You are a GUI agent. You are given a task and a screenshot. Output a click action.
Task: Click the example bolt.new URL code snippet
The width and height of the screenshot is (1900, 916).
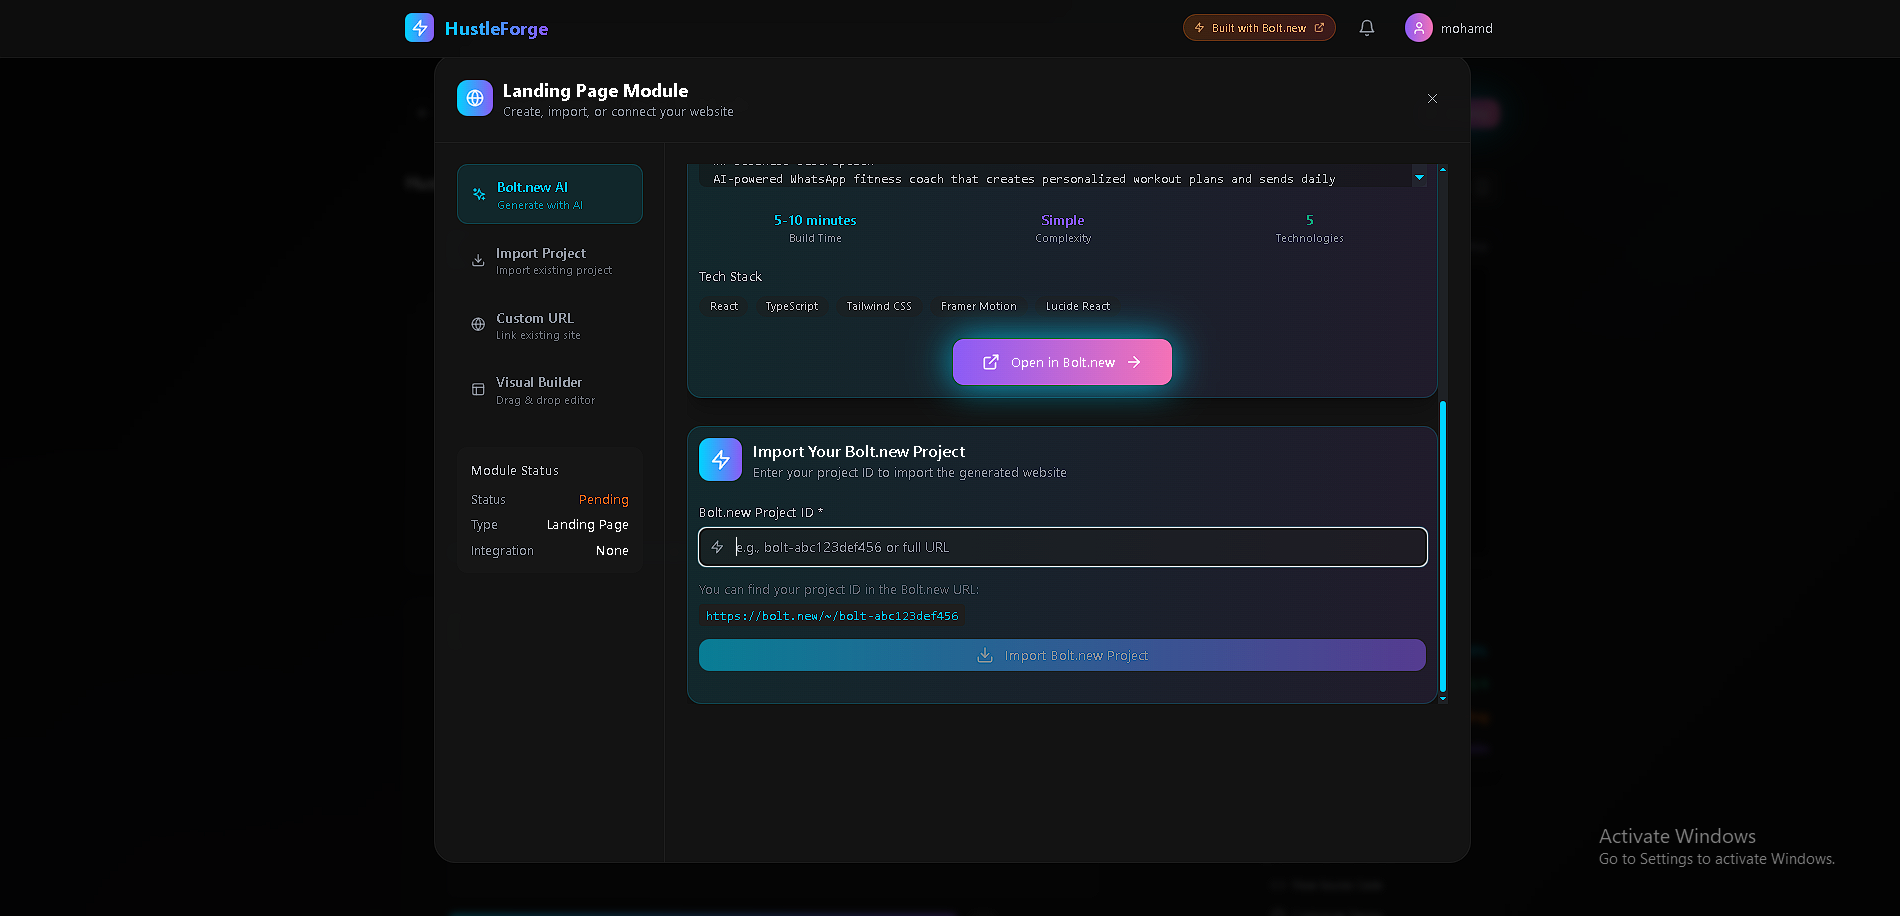pyautogui.click(x=832, y=616)
